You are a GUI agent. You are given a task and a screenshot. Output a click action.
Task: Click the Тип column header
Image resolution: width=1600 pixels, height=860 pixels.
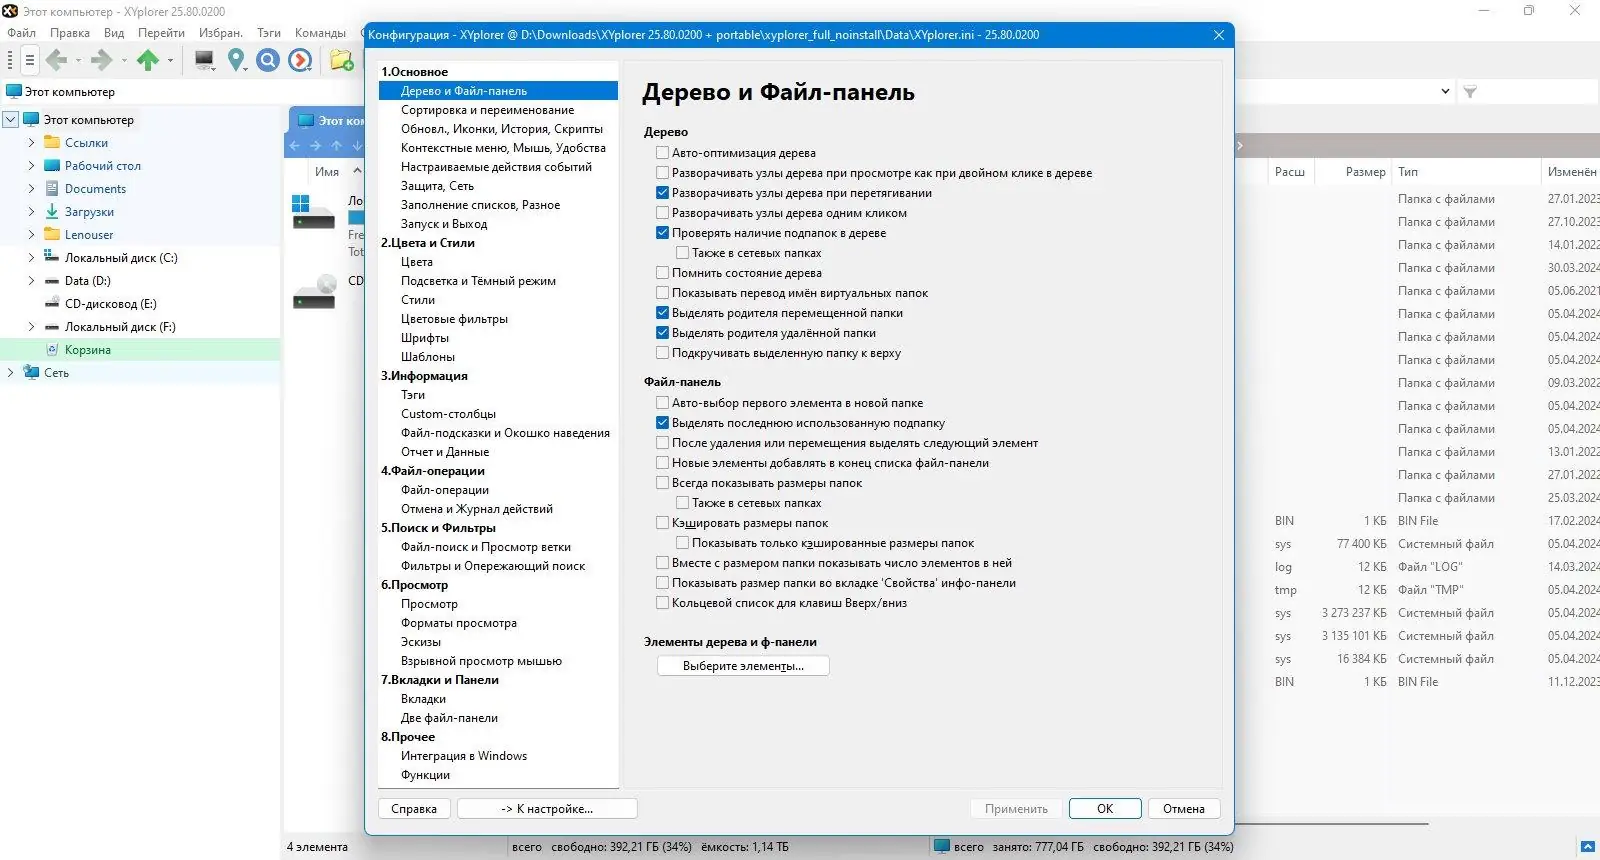(1408, 172)
